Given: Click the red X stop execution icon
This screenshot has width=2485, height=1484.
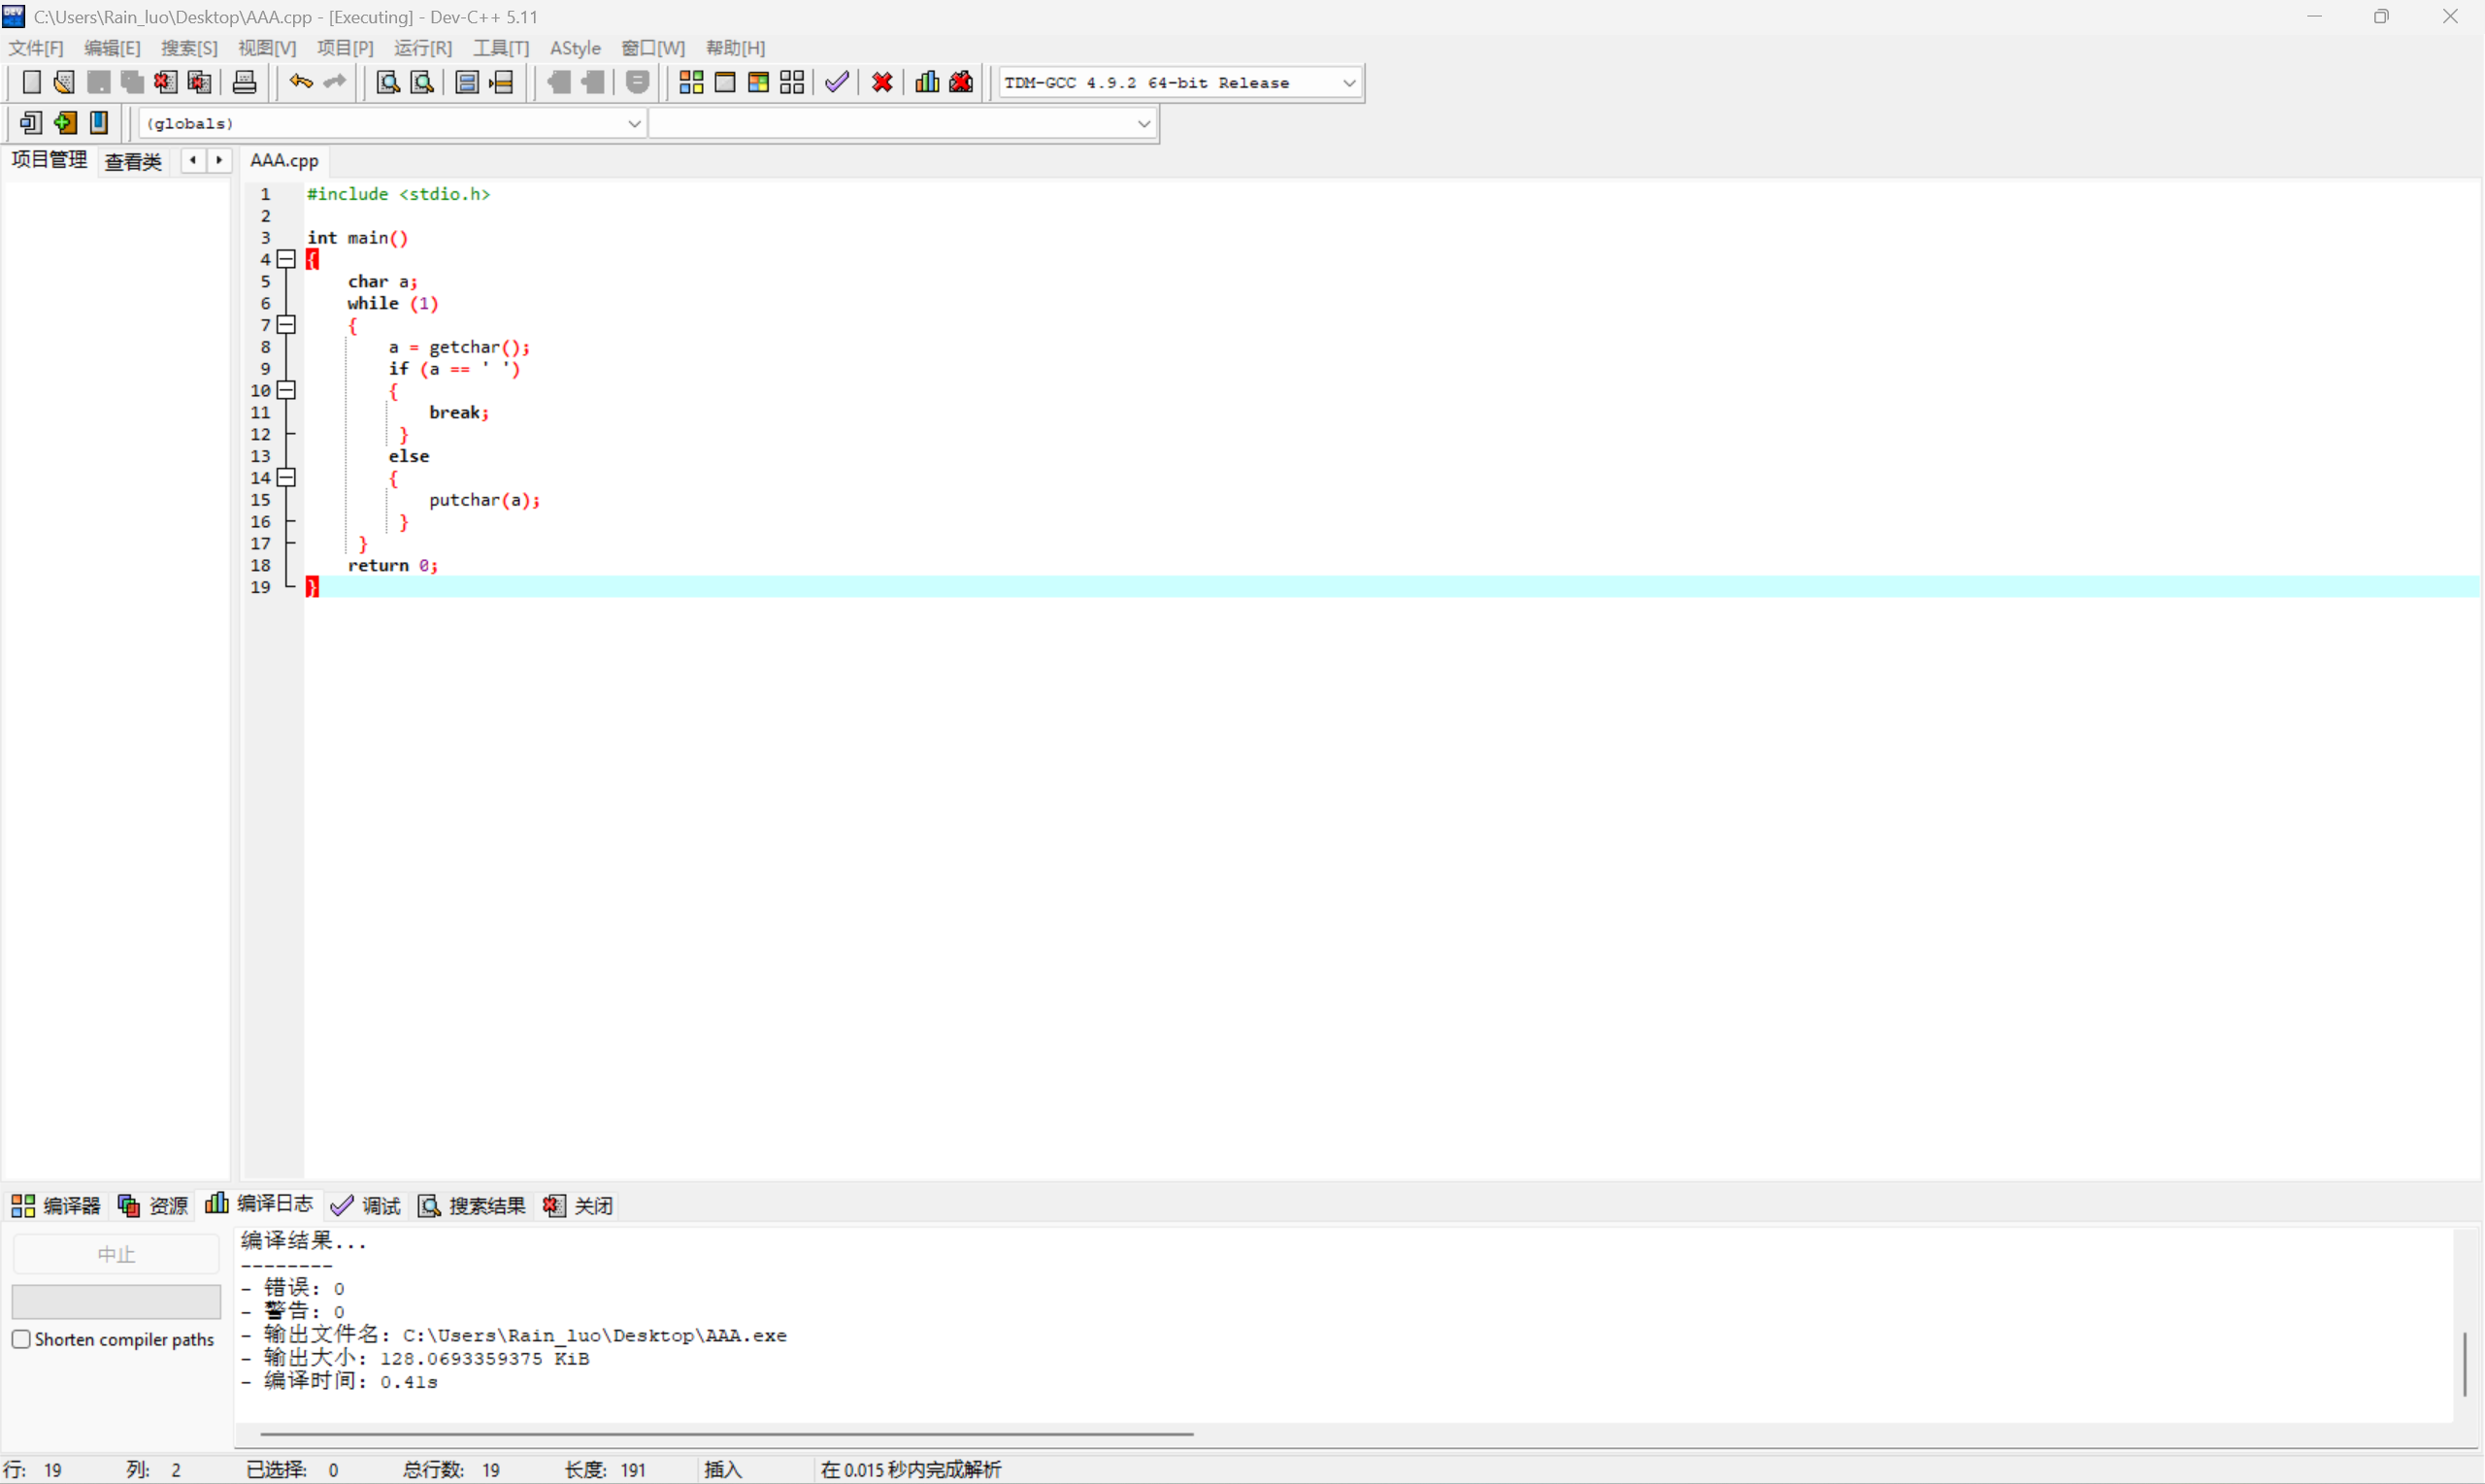Looking at the screenshot, I should 882,82.
